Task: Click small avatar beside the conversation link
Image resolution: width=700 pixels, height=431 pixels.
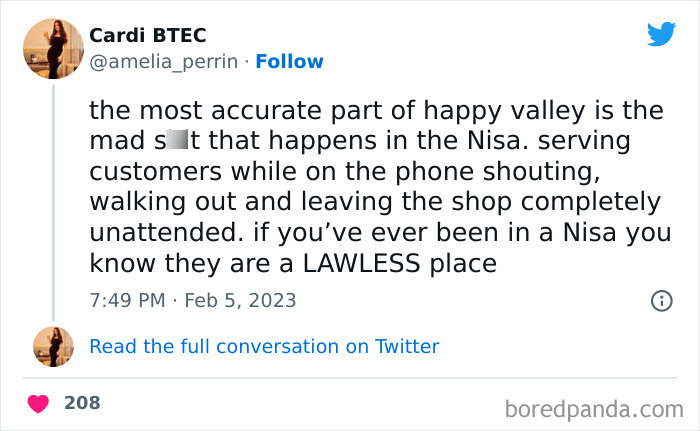Action: (53, 347)
